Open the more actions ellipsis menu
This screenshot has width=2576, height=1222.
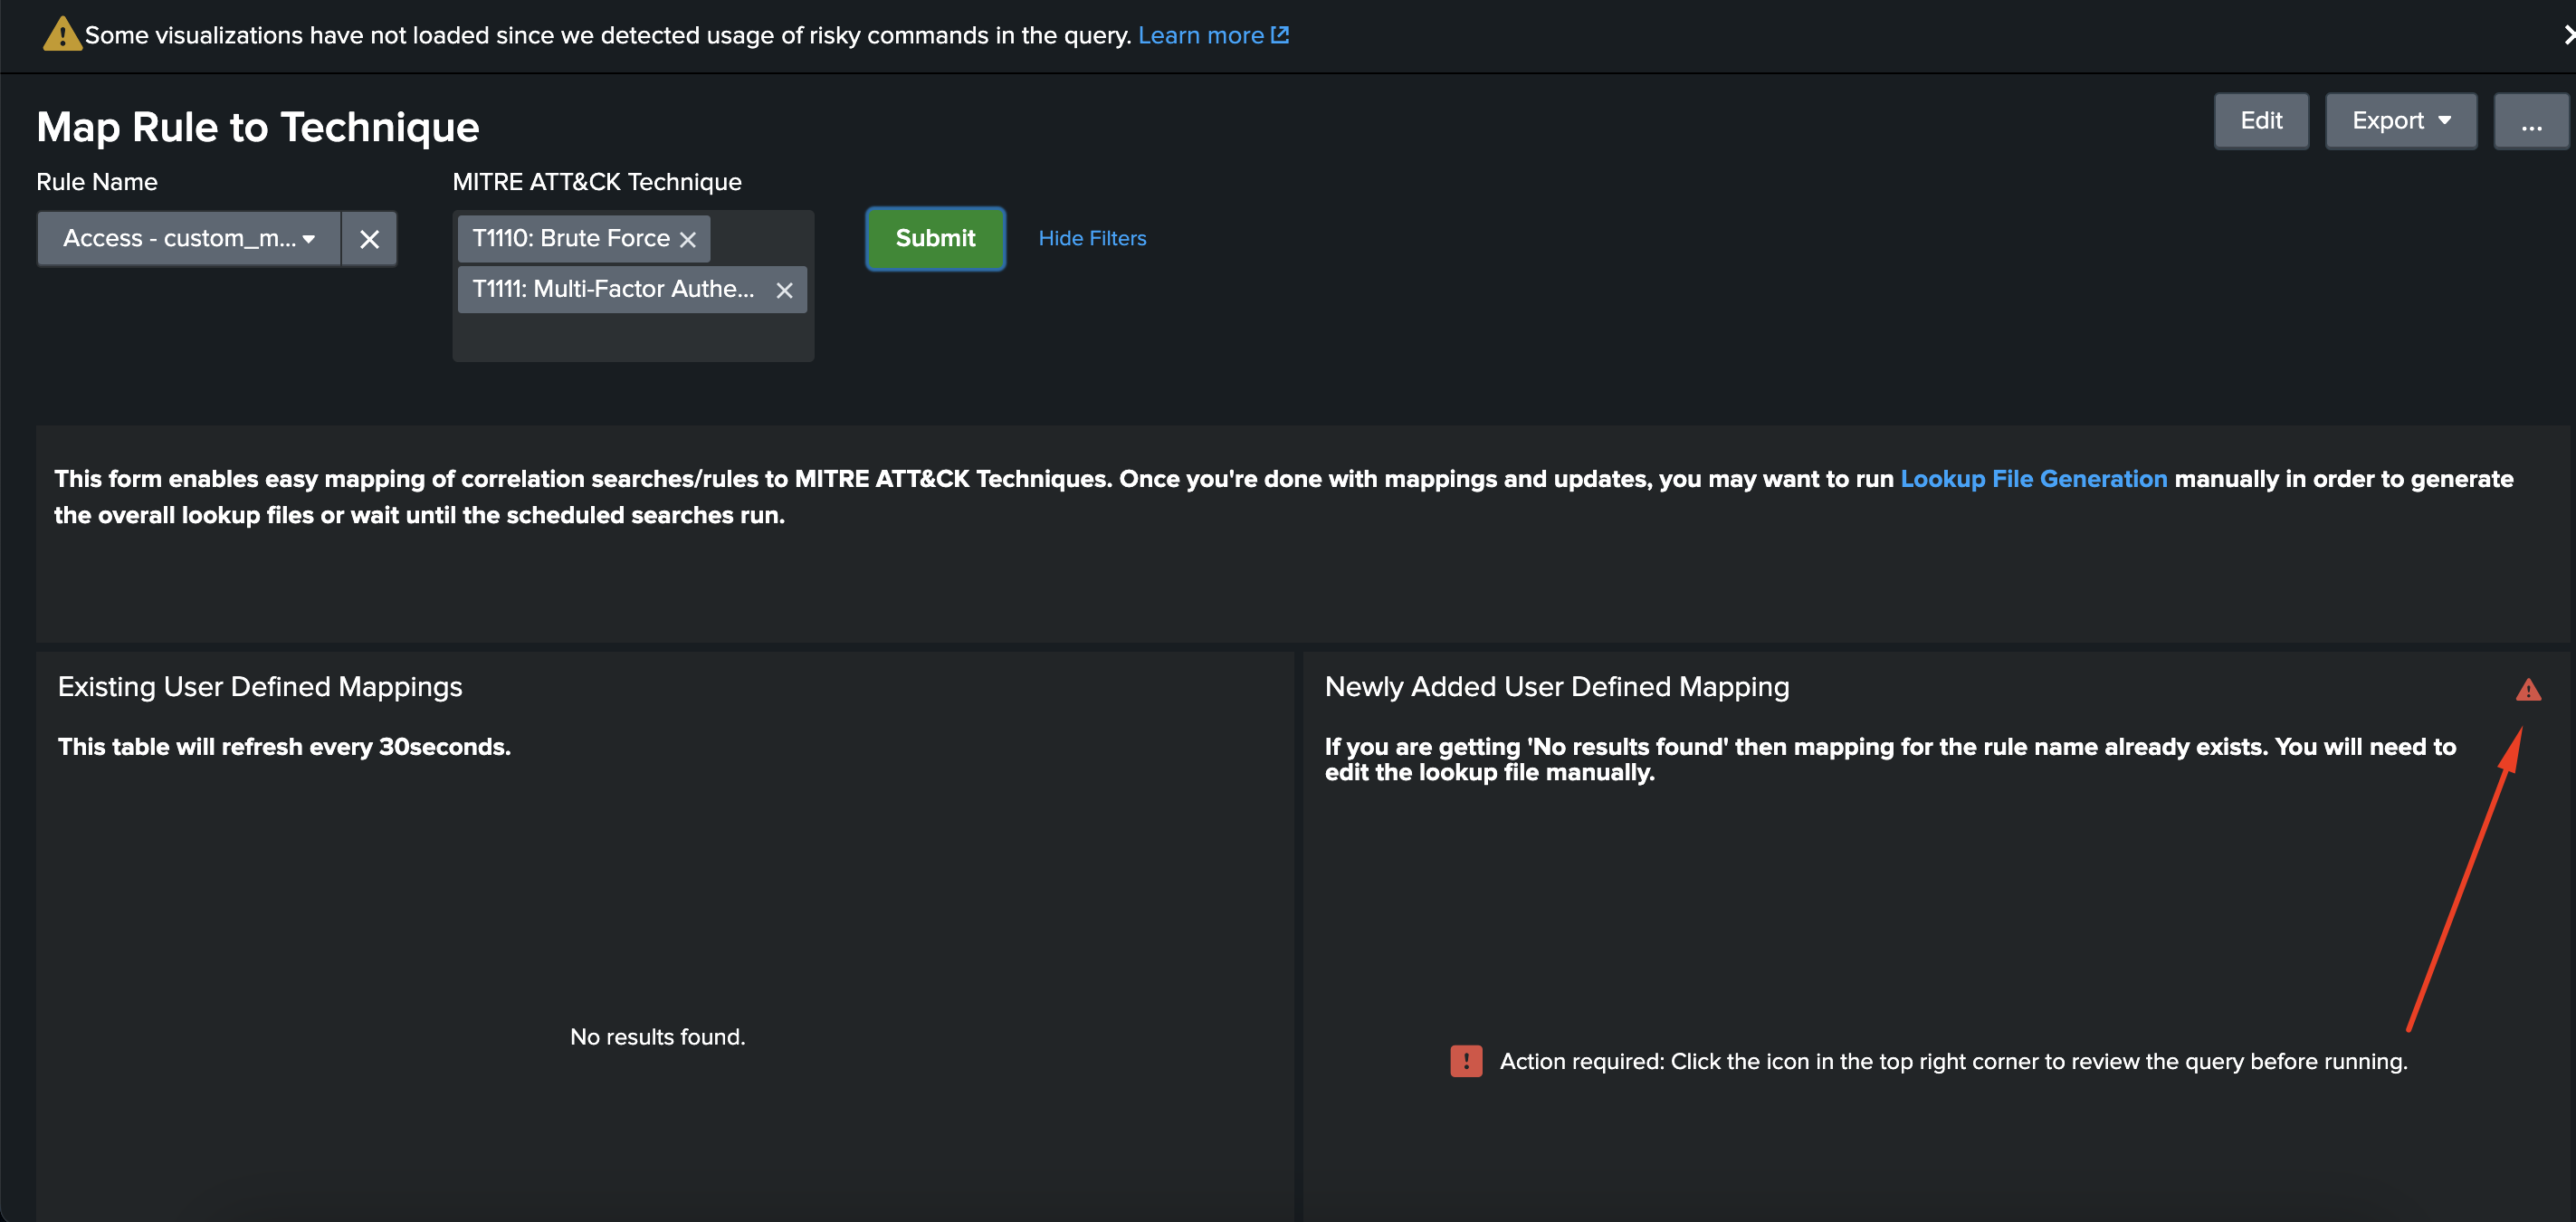[2530, 121]
